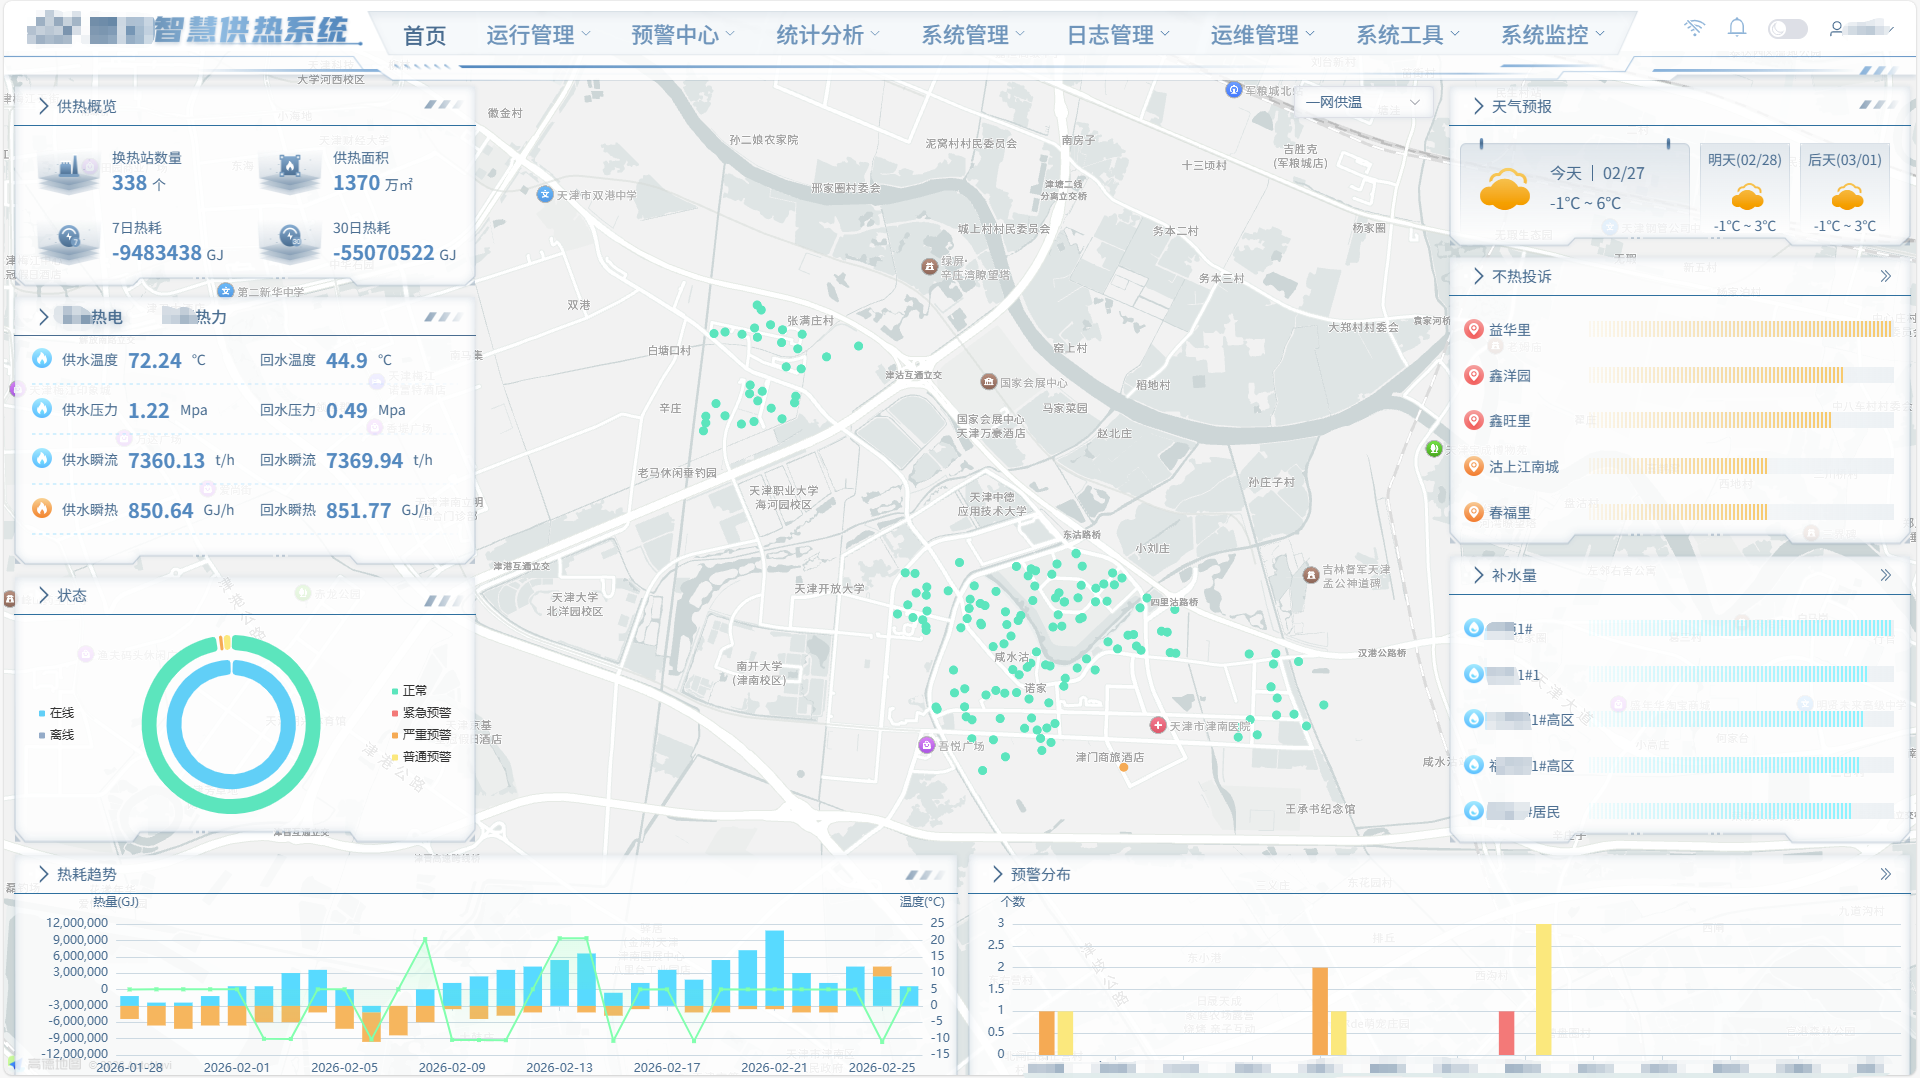Flip the switch near the top-right corner
This screenshot has height=1078, width=1920.
pyautogui.click(x=1788, y=28)
